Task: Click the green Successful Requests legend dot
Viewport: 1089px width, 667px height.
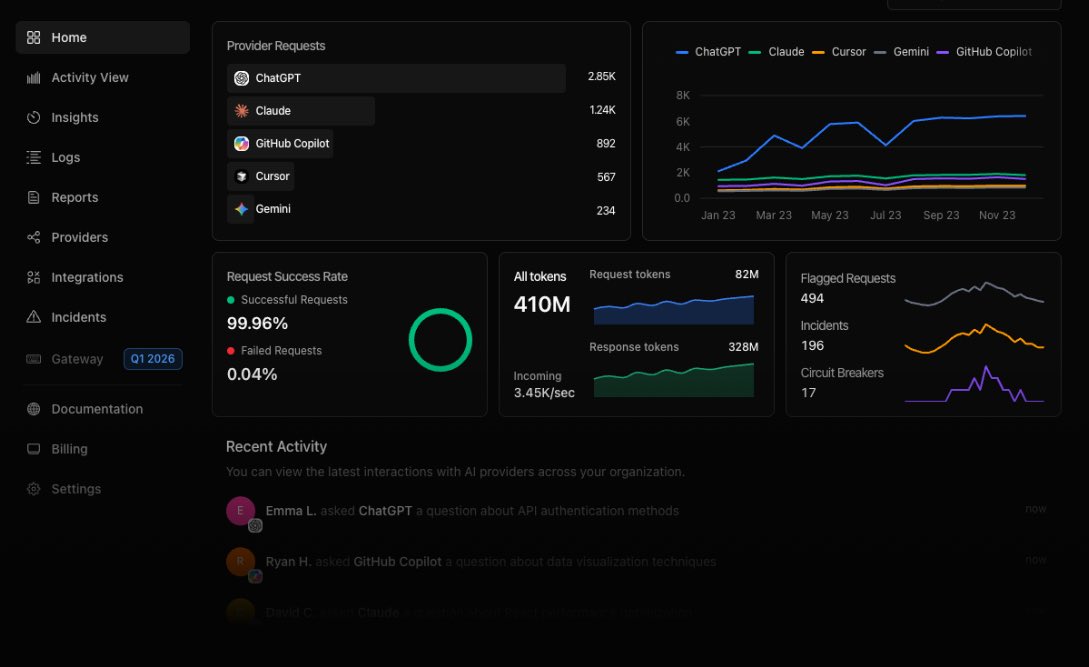Action: pos(231,300)
